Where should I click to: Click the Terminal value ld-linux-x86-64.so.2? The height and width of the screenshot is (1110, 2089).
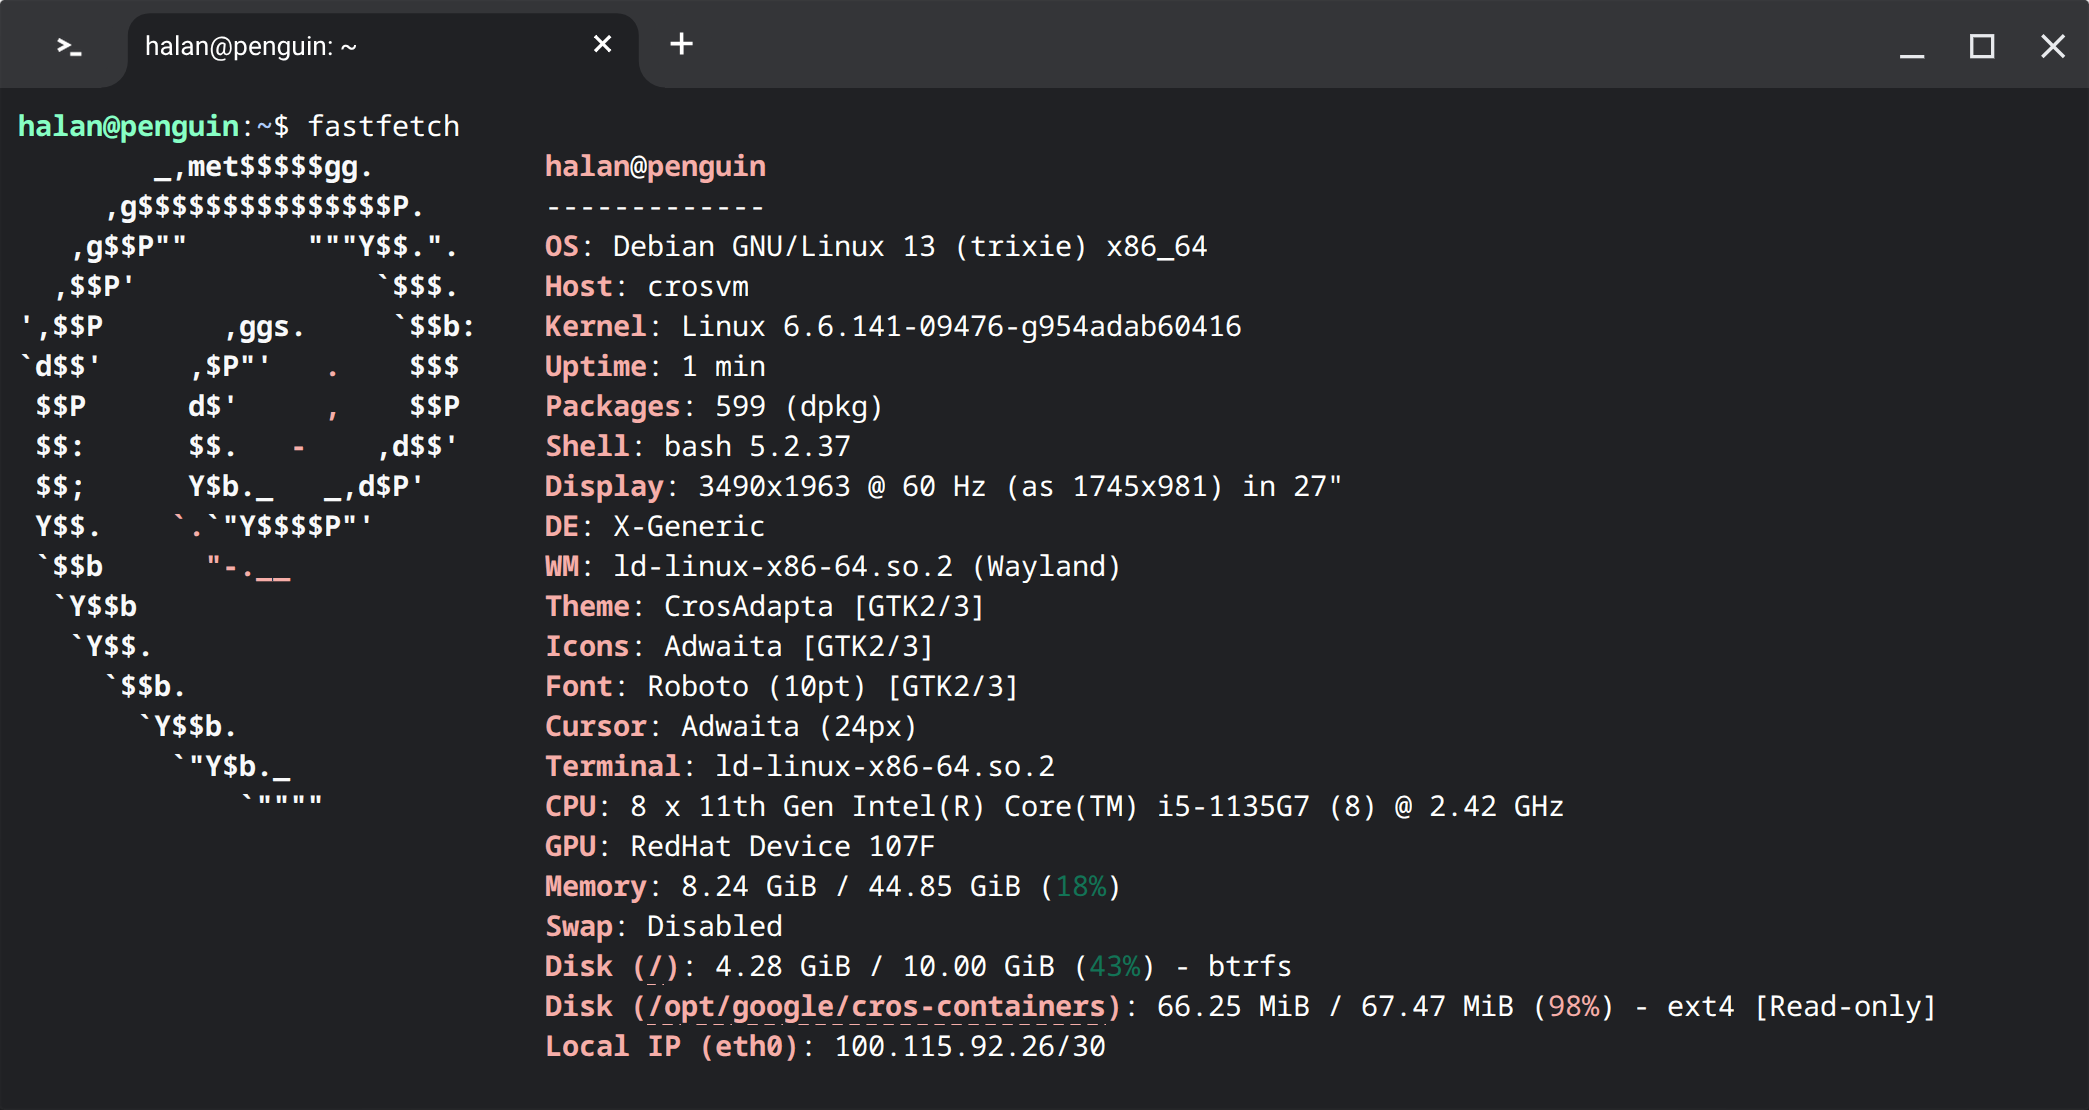pos(885,766)
